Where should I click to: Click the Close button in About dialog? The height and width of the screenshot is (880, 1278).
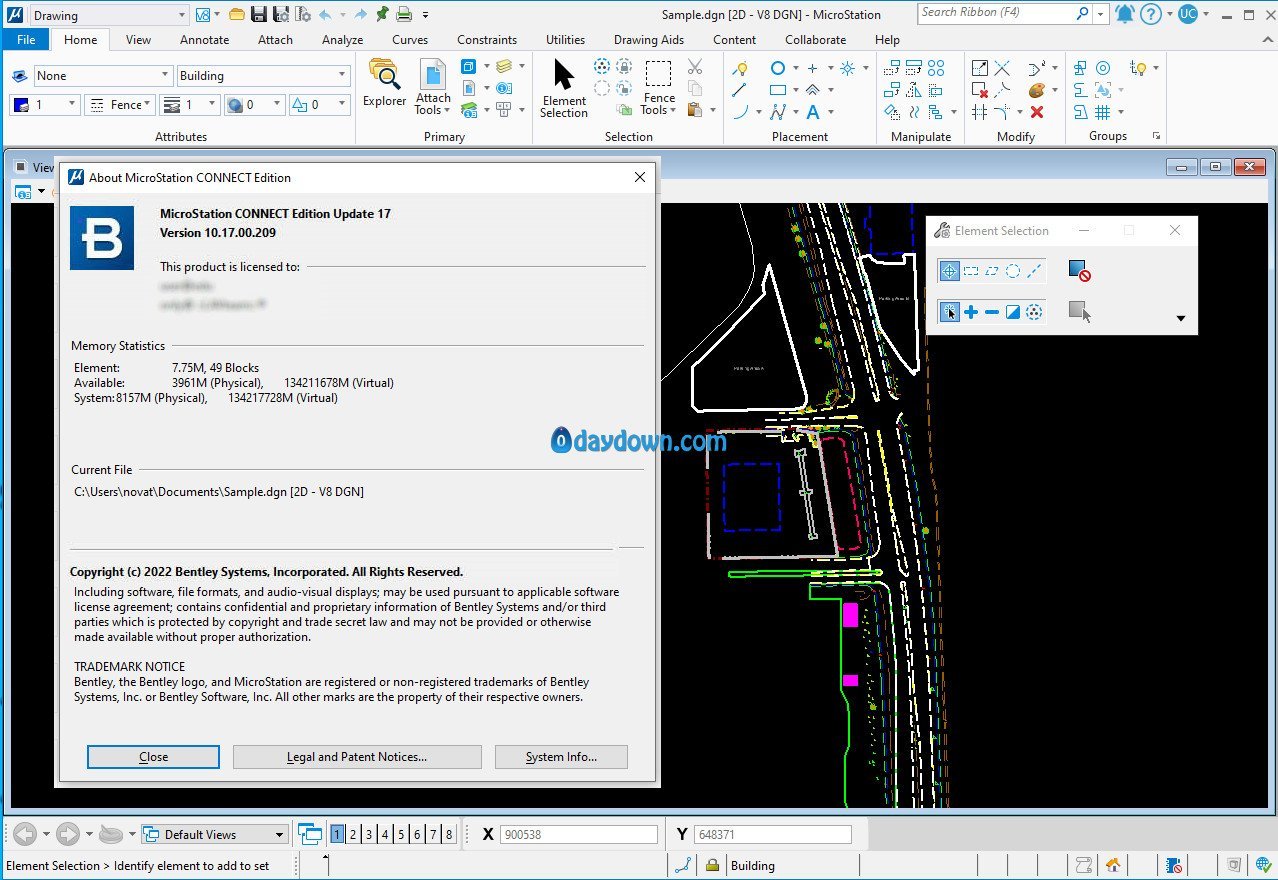coord(153,757)
